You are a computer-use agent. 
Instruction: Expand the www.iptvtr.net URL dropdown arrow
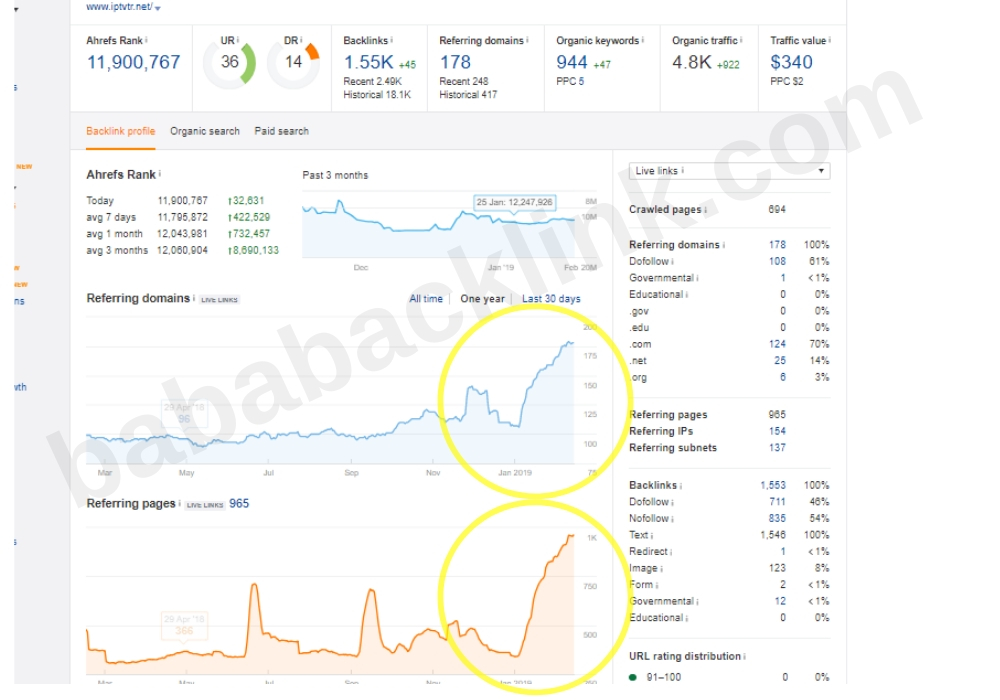point(158,8)
